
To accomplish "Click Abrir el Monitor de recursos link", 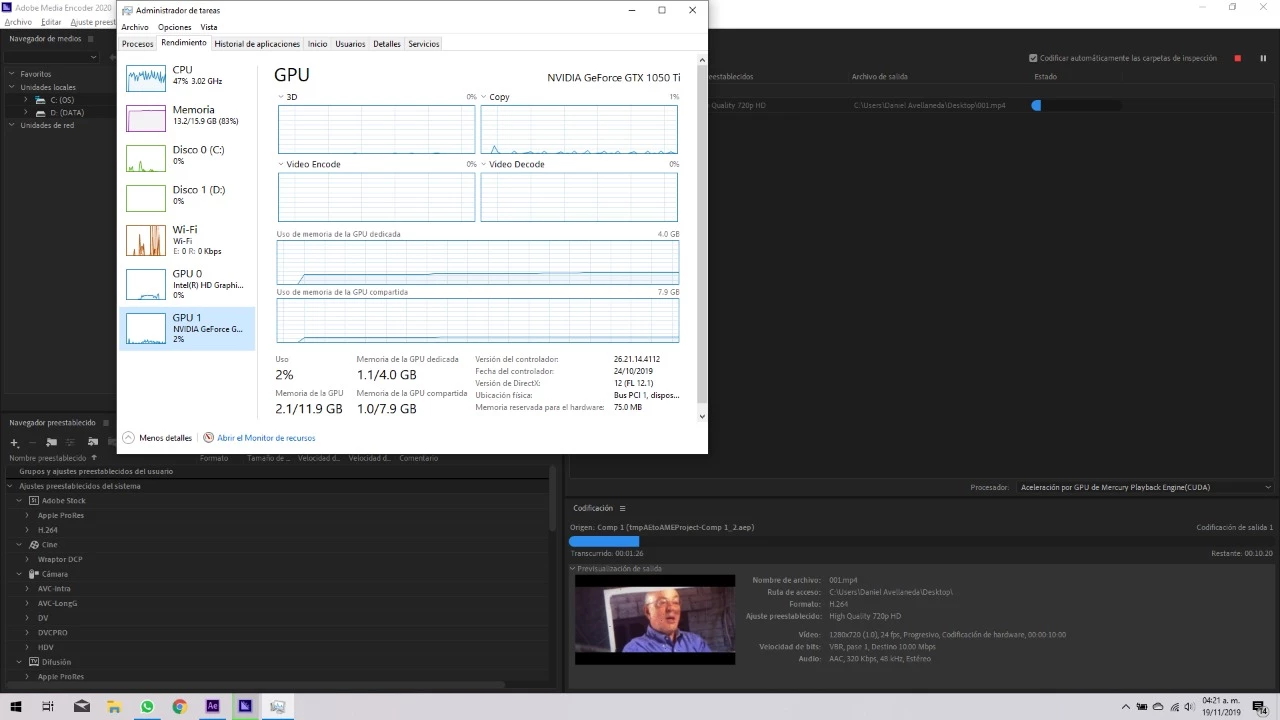I will tap(266, 438).
